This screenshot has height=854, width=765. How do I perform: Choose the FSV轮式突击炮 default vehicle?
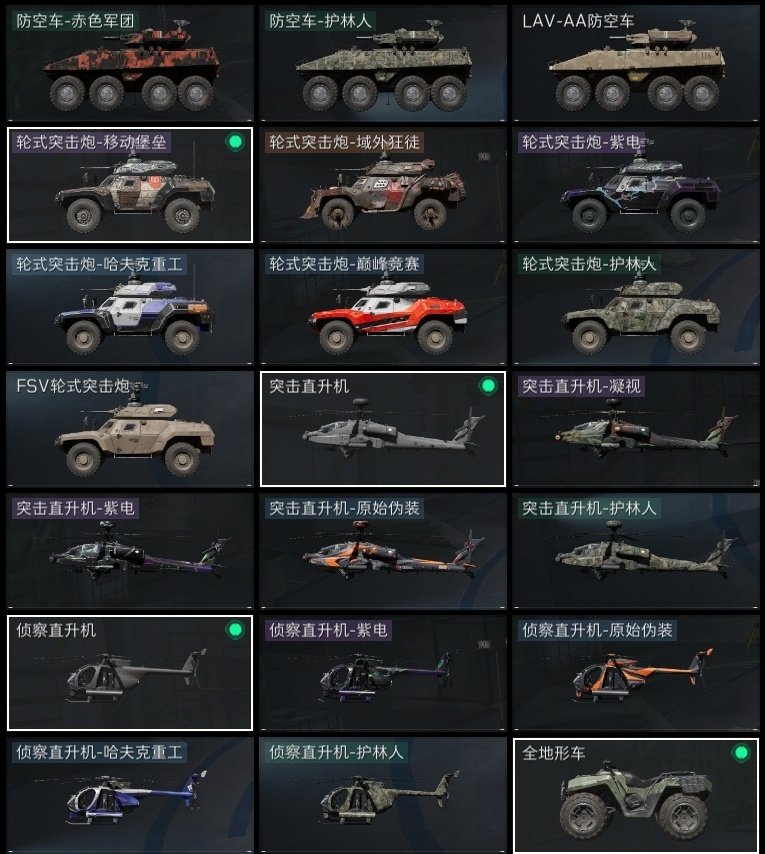pos(130,429)
